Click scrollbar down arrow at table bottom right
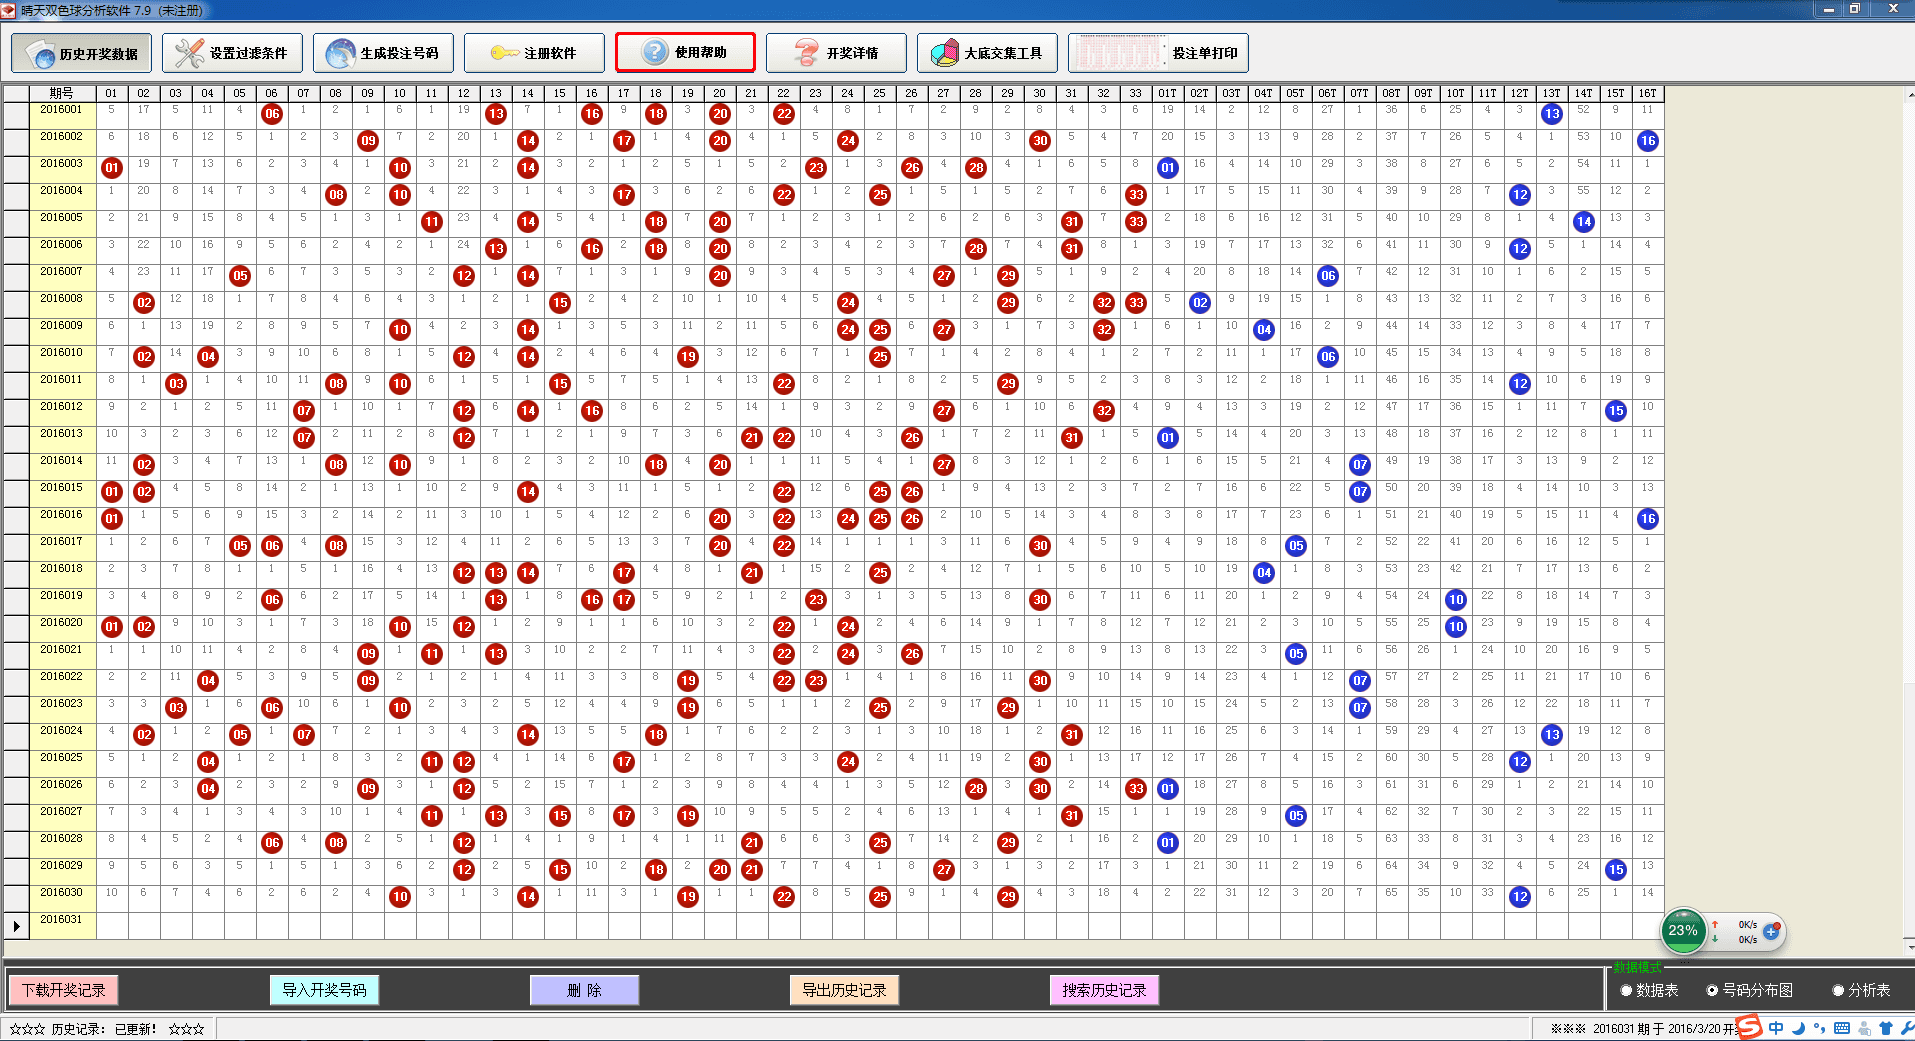Image resolution: width=1915 pixels, height=1041 pixels. (1909, 947)
